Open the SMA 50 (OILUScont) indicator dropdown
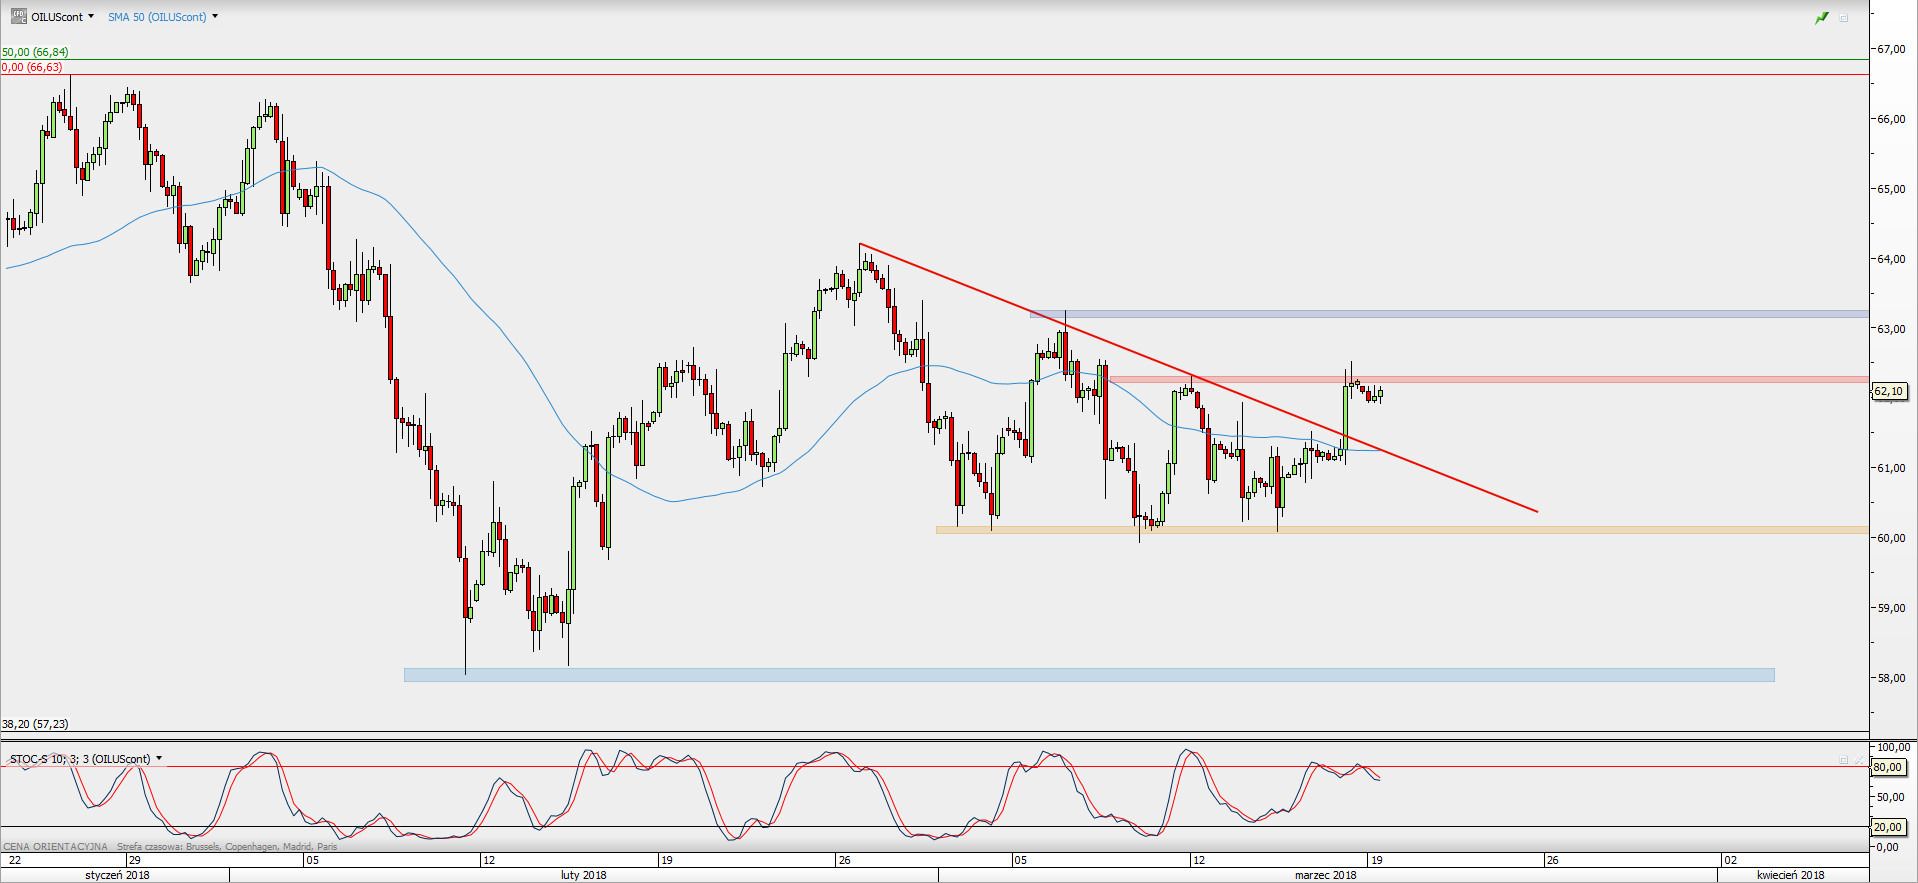Screen dimensions: 1918x883 (215, 17)
